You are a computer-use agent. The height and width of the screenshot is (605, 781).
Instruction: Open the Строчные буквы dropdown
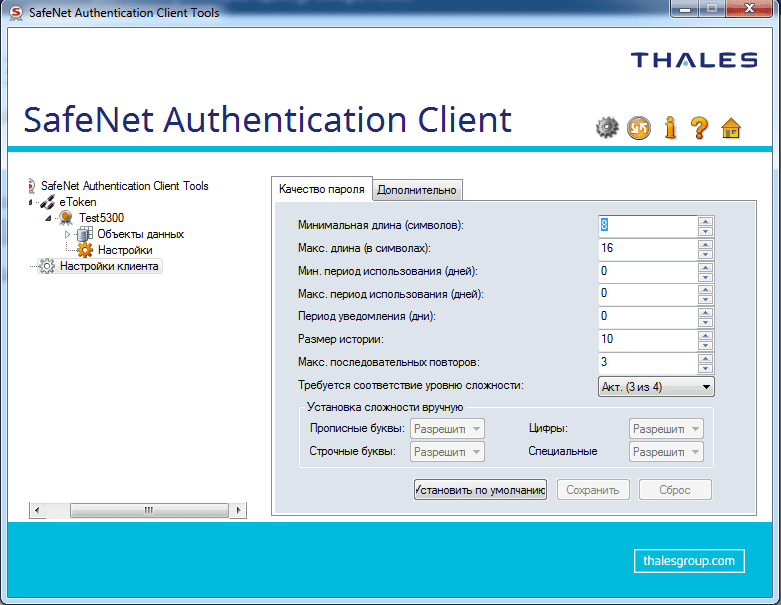click(447, 452)
